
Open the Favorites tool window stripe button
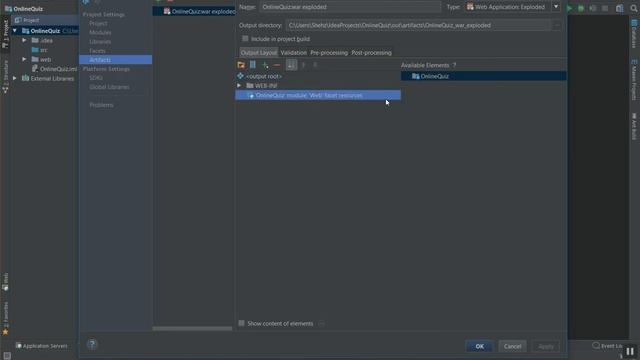5,319
